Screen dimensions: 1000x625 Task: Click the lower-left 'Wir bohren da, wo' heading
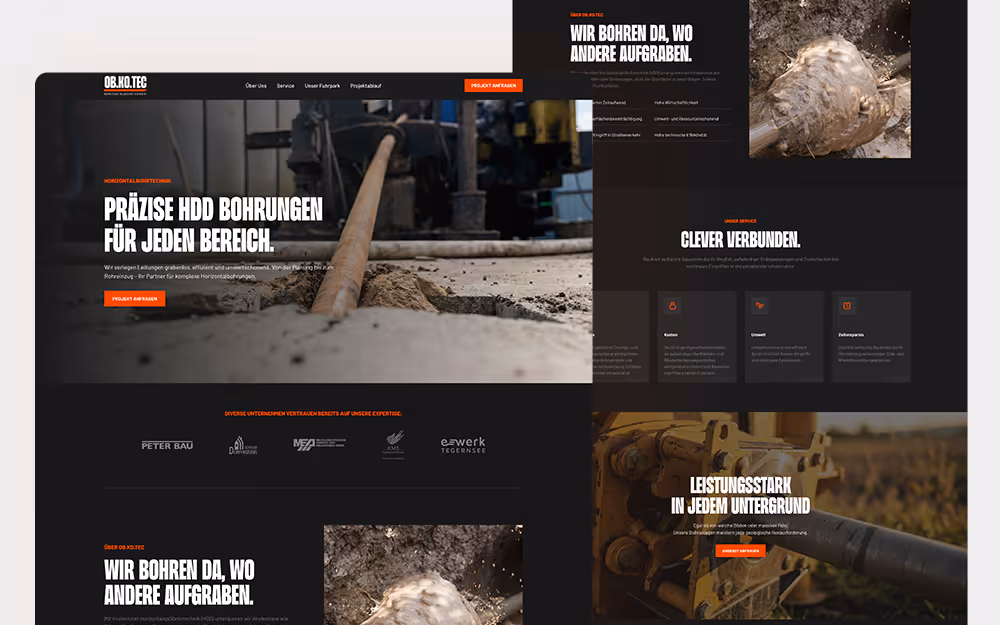point(179,582)
